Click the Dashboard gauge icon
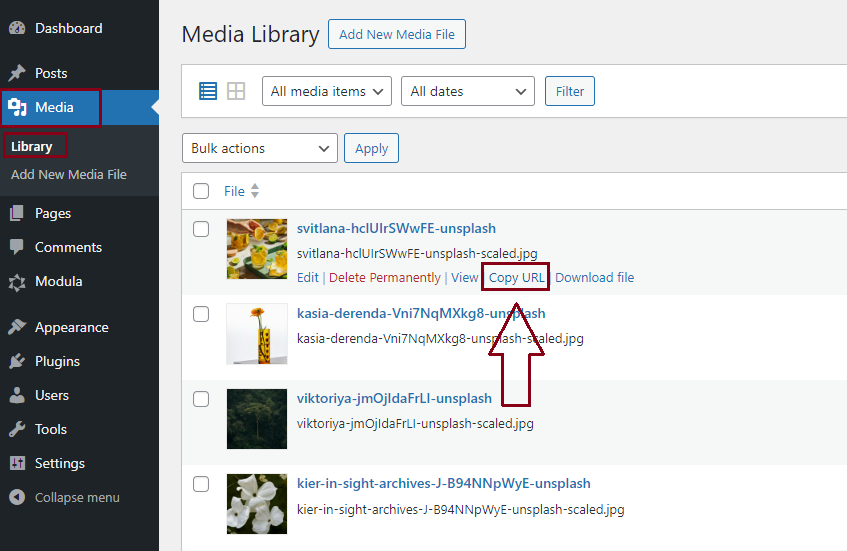The image size is (847, 551). coord(17,28)
